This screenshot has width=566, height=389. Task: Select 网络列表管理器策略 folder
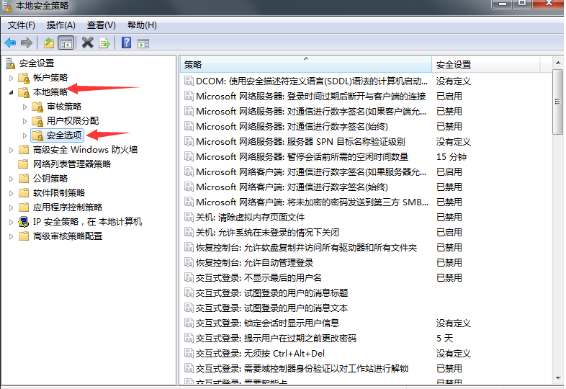pos(72,164)
